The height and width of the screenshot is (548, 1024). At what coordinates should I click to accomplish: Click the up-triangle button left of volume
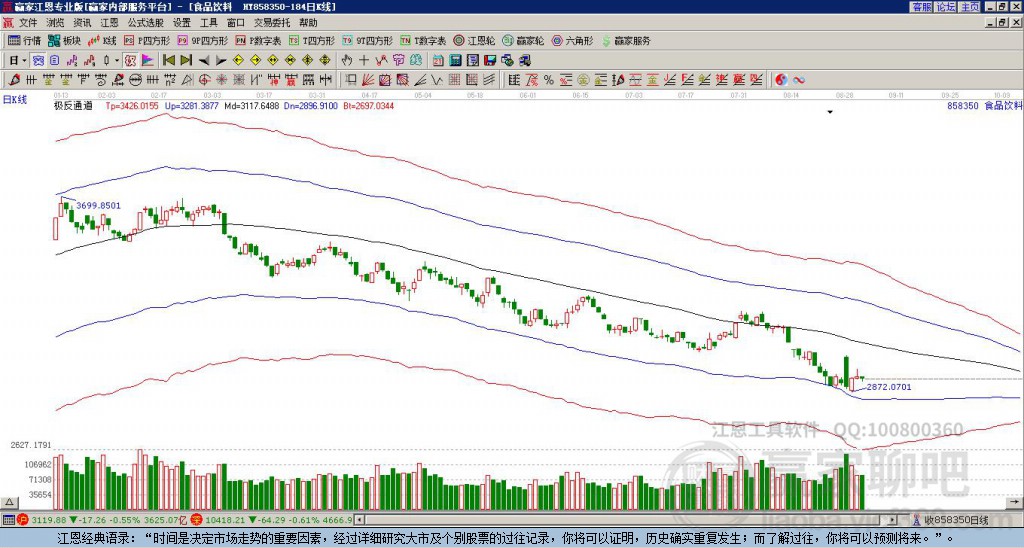tap(8, 502)
